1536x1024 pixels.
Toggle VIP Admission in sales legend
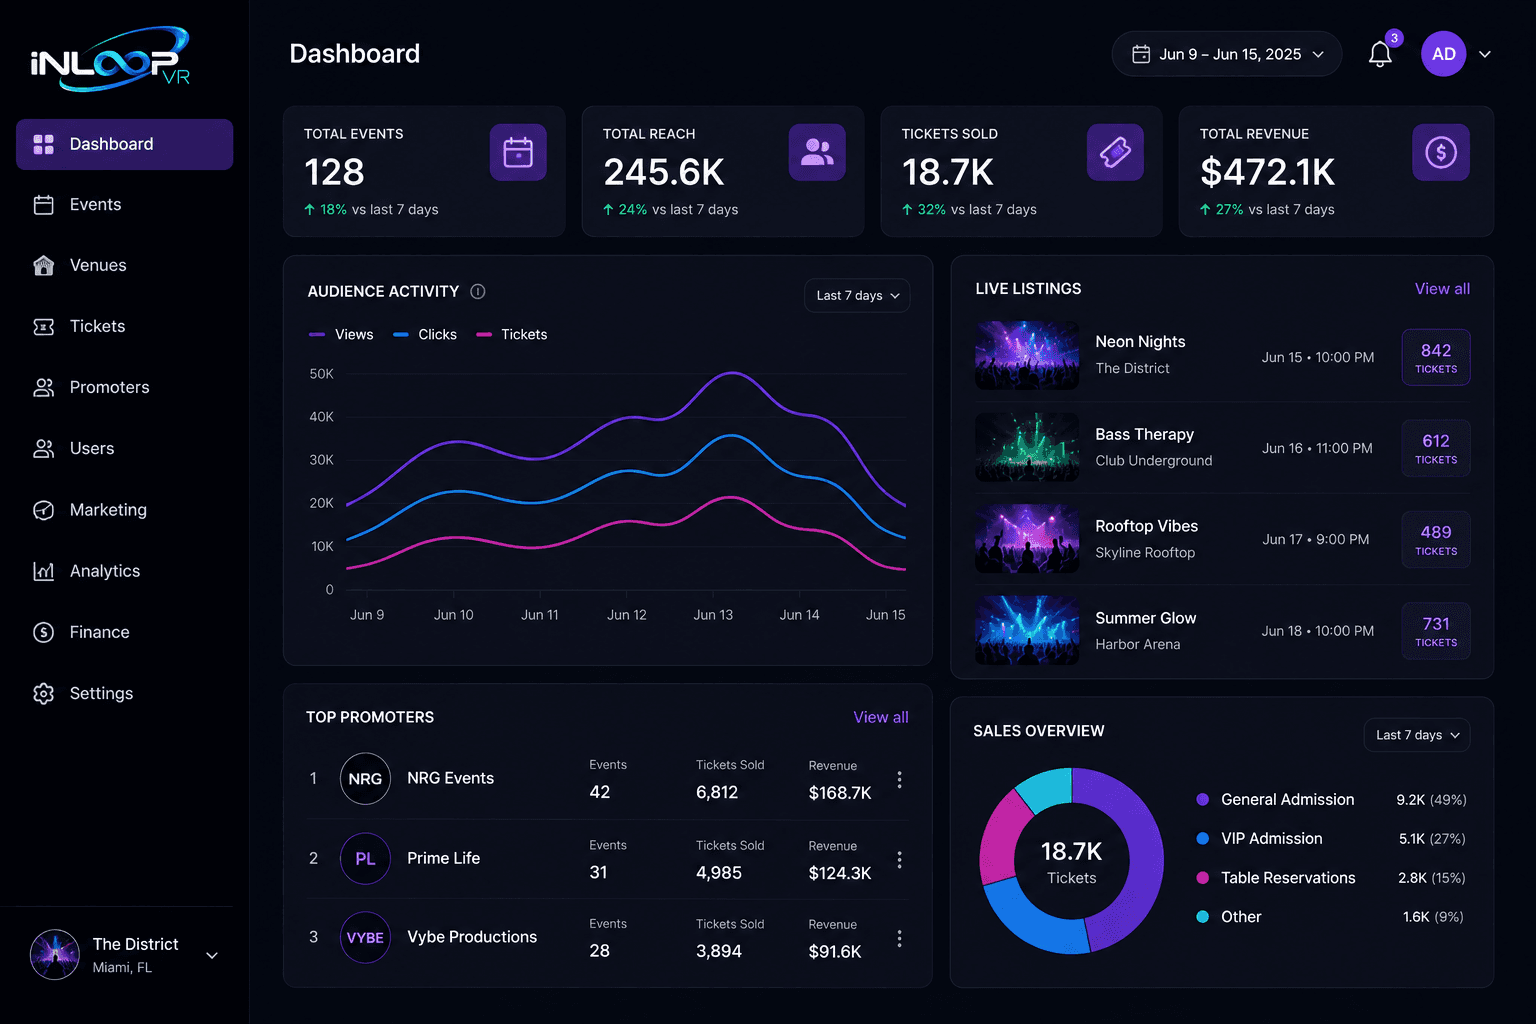1259,838
